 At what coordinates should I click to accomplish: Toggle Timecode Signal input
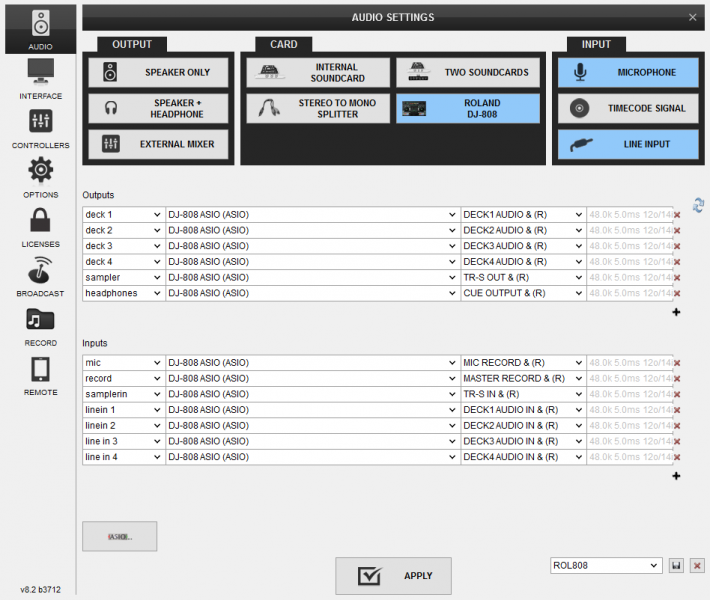628,108
